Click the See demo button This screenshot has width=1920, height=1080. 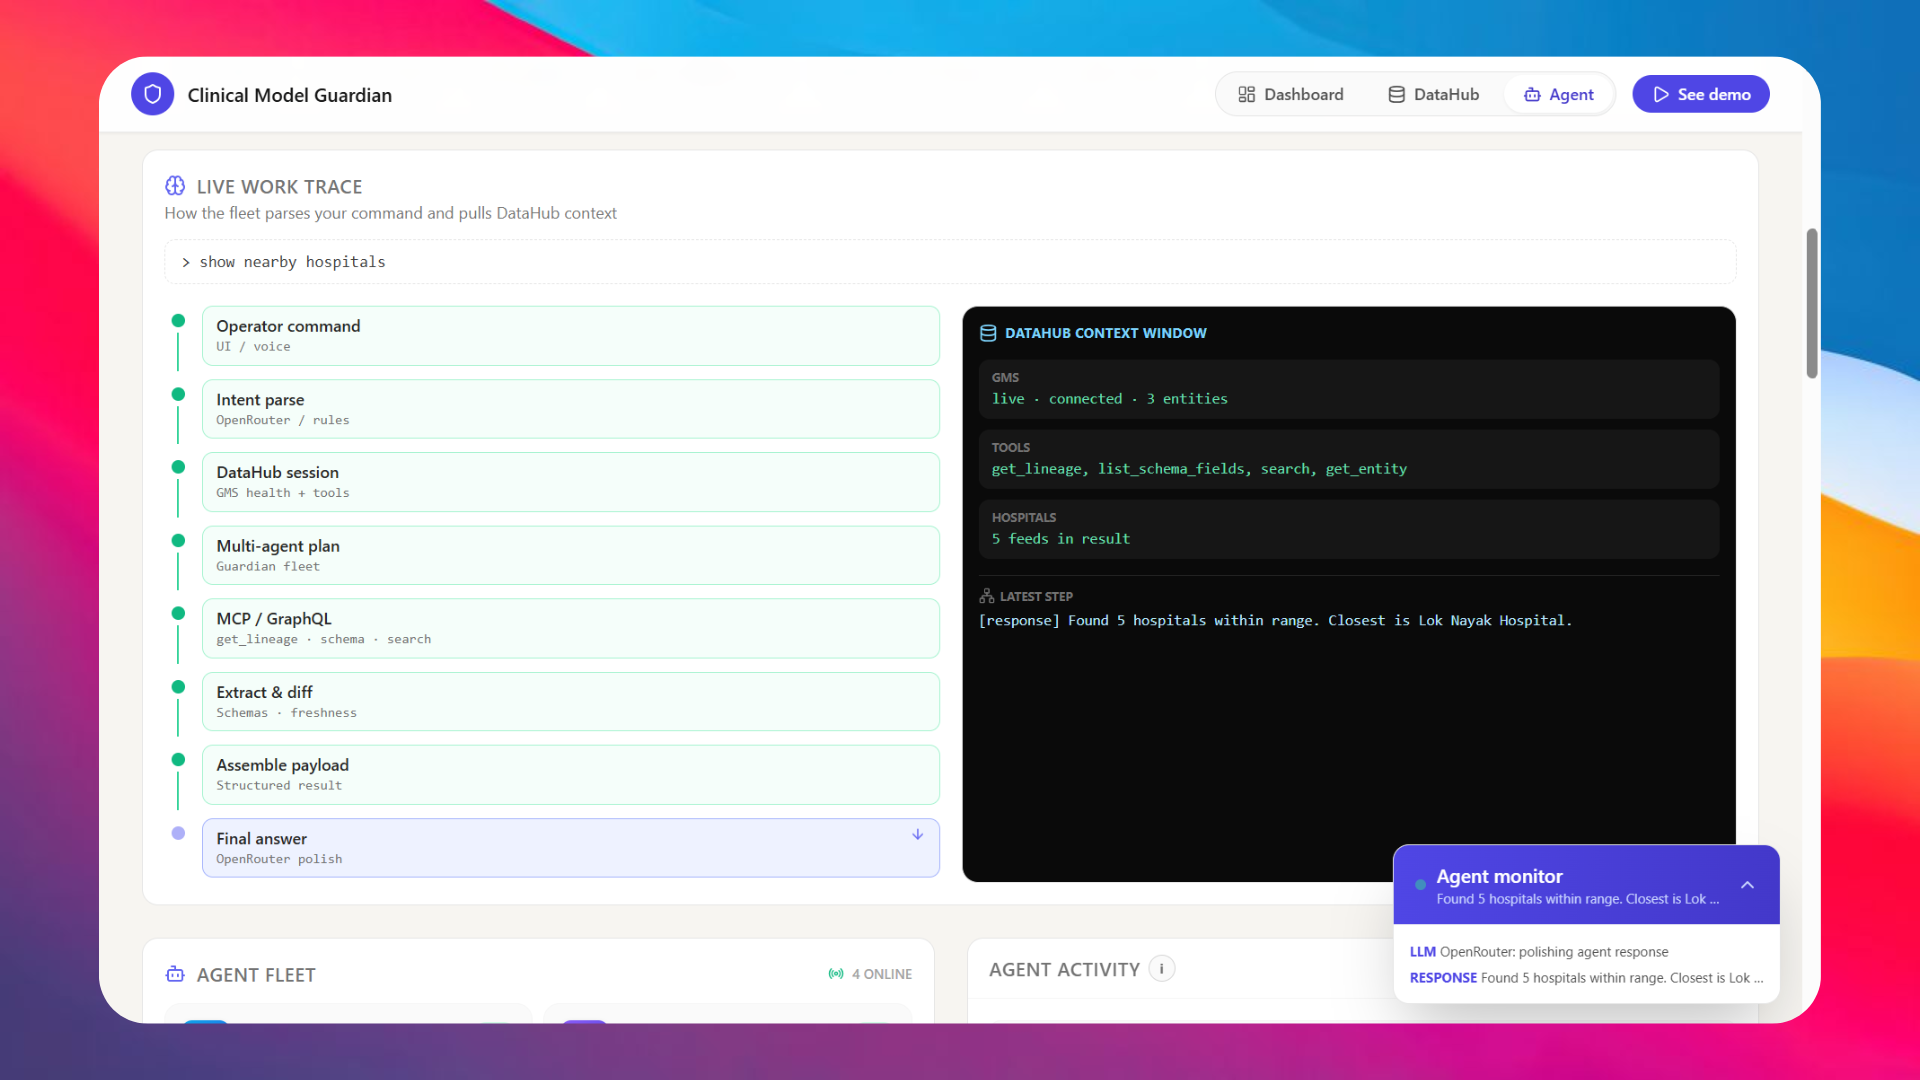(x=1701, y=94)
